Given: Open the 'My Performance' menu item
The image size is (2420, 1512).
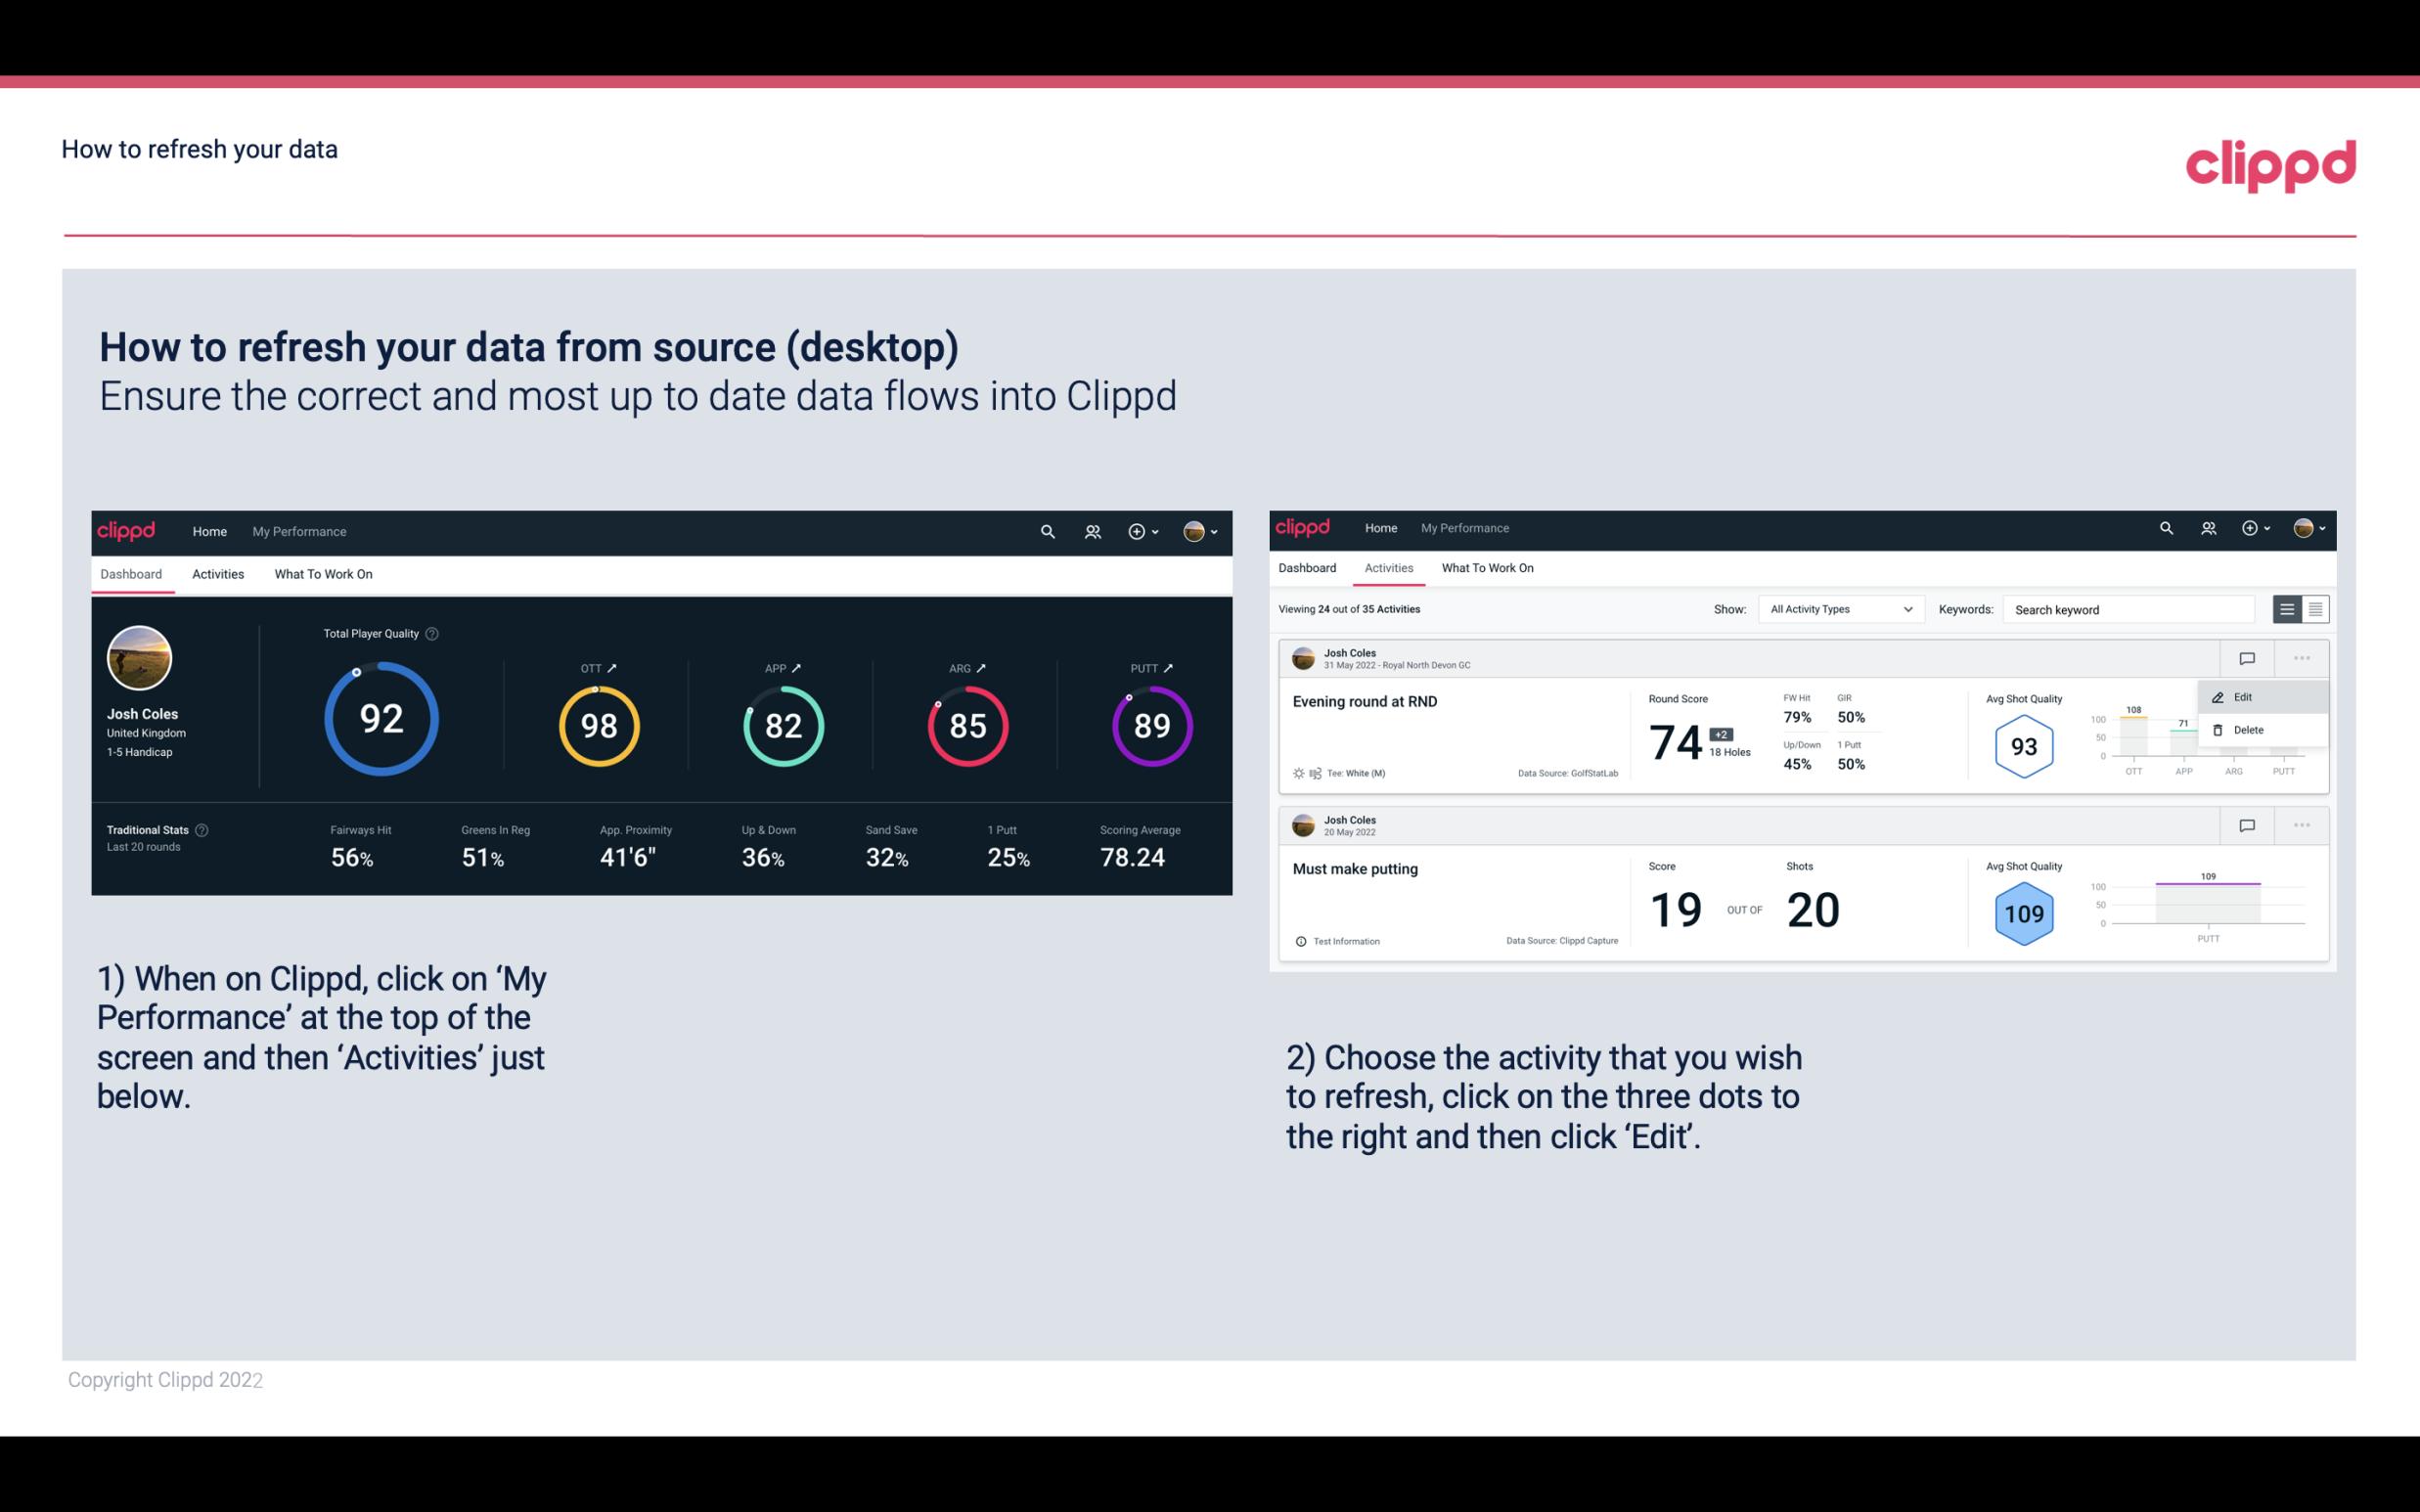Looking at the screenshot, I should (298, 529).
